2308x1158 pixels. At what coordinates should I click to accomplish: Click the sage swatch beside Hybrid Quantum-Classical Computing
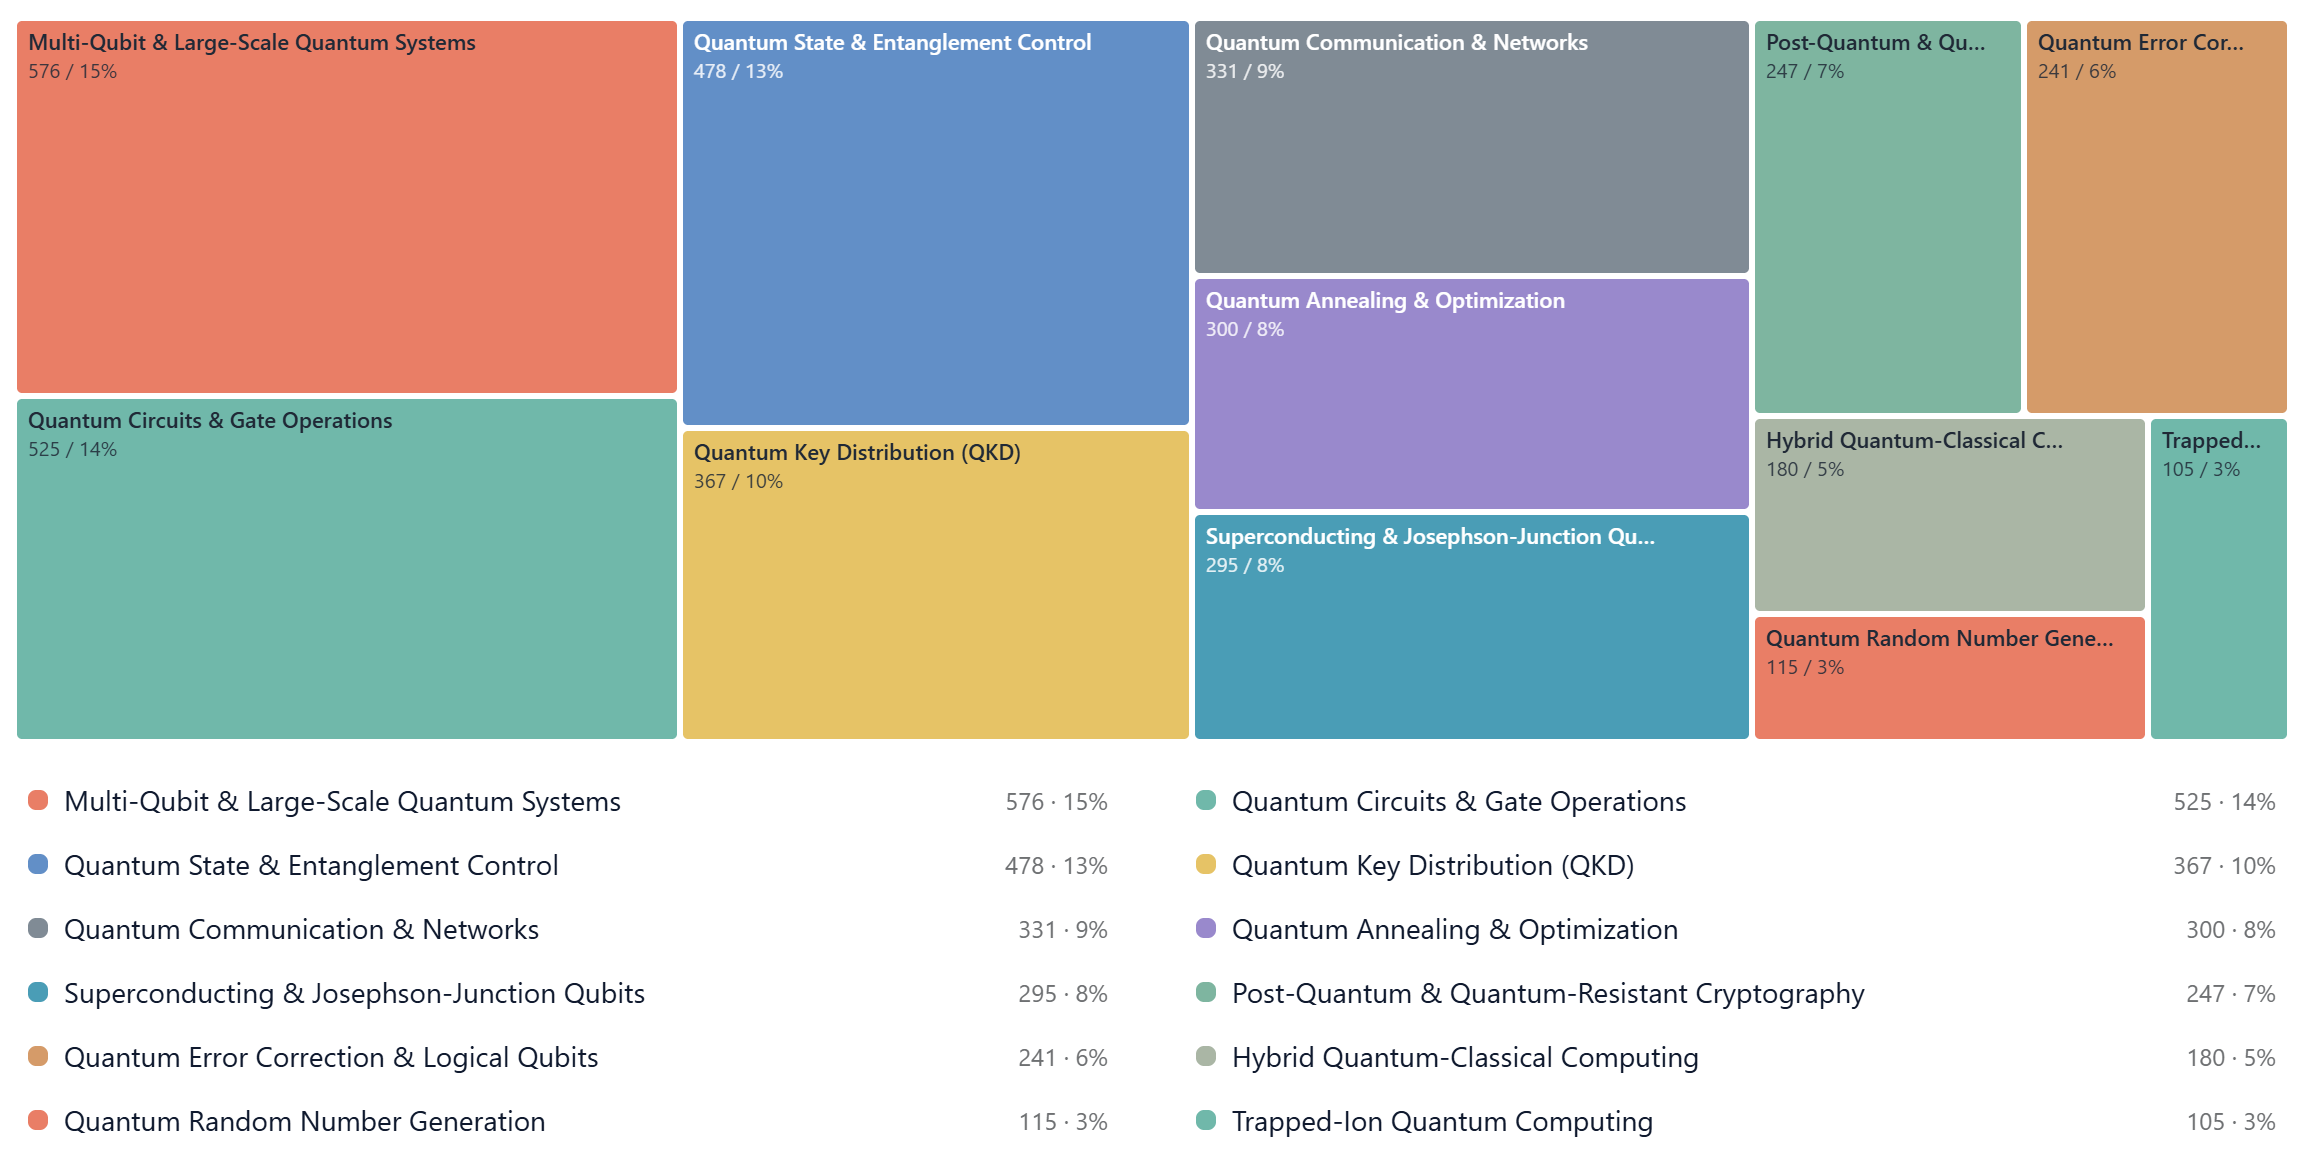click(1206, 1056)
